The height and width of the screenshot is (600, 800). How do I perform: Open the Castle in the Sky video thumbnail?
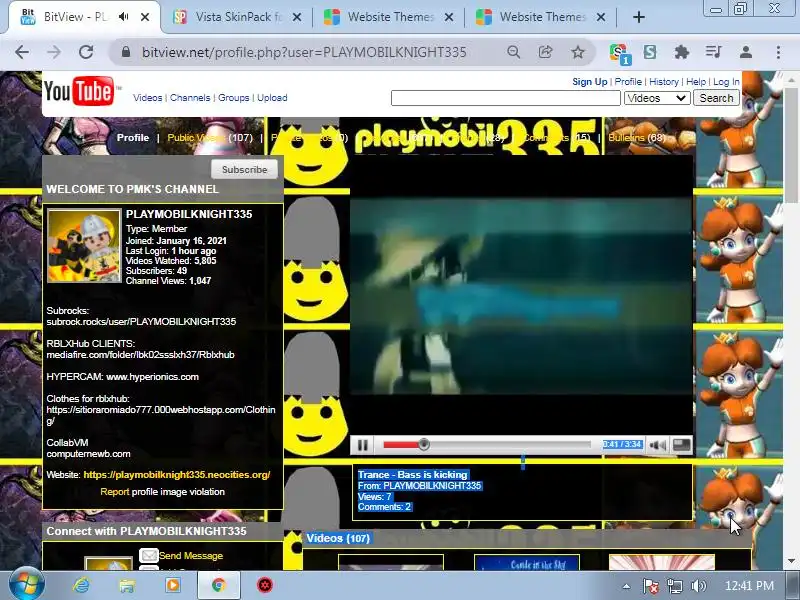pos(527,563)
